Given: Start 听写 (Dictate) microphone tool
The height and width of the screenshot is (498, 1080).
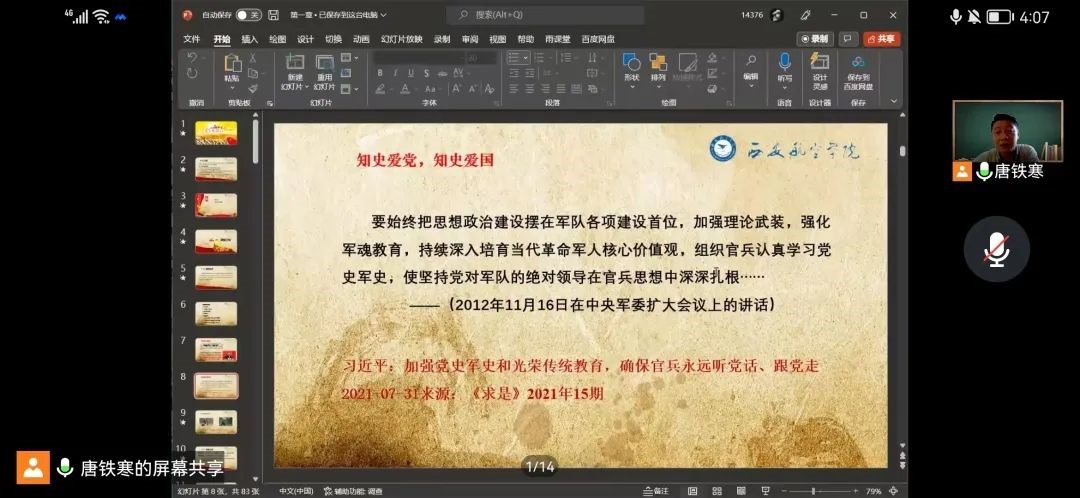Looking at the screenshot, I should (x=785, y=63).
